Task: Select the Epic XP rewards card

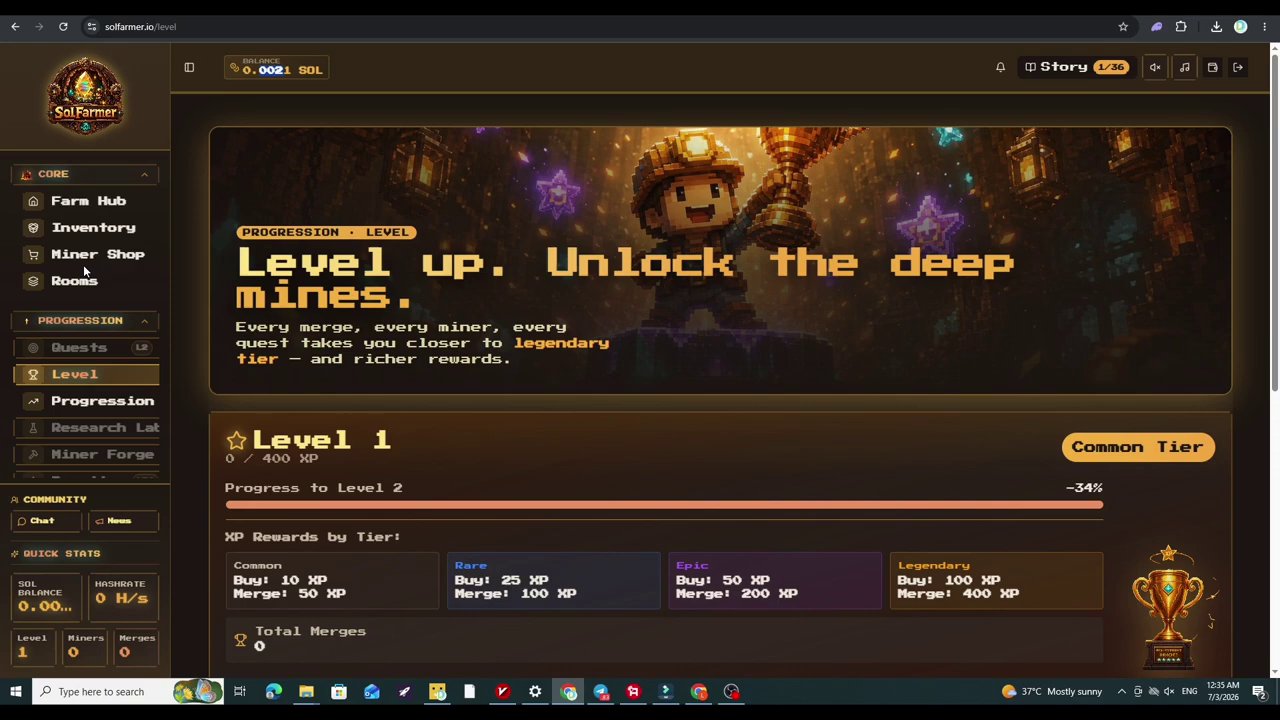Action: pos(775,580)
